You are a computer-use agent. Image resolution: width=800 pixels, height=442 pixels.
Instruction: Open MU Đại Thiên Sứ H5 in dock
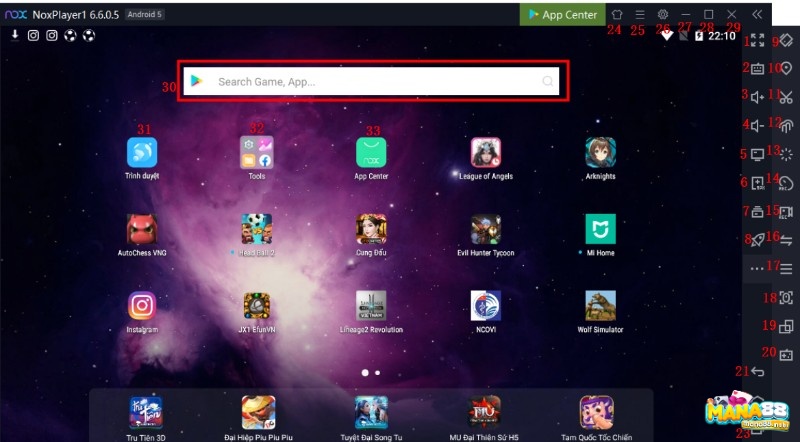tap(484, 418)
